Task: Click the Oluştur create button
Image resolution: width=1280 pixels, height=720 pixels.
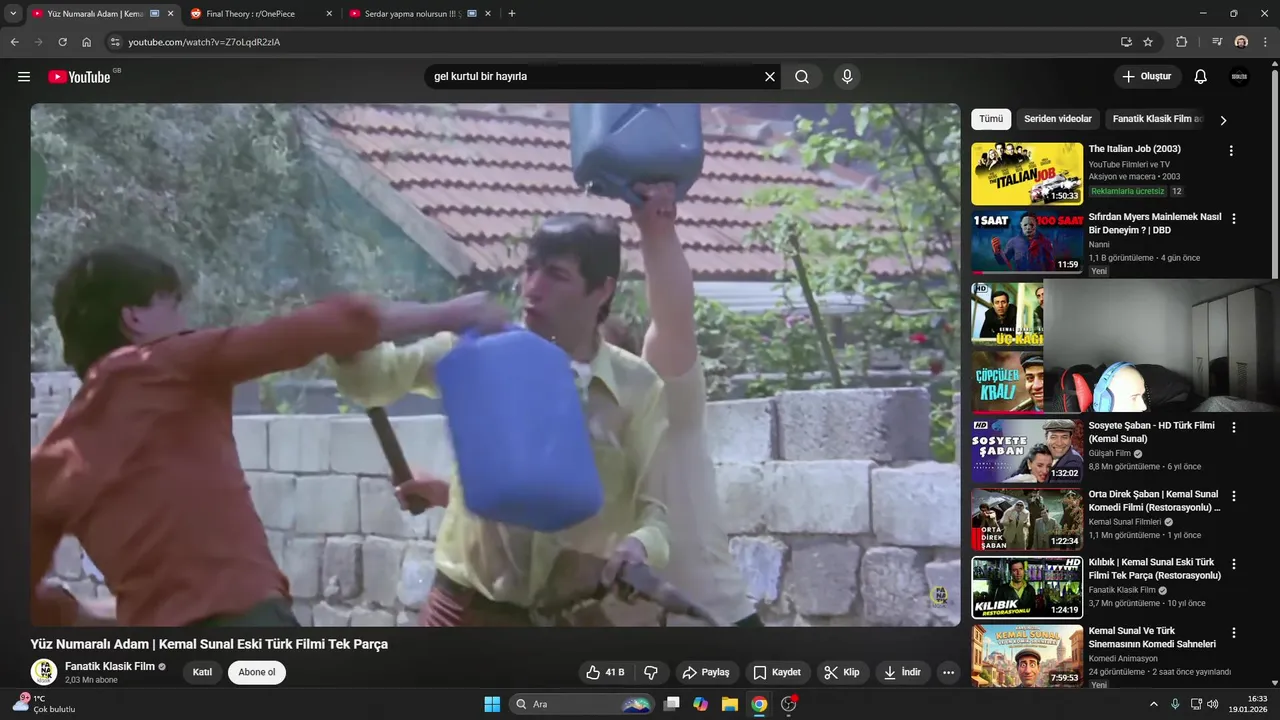Action: (1148, 77)
